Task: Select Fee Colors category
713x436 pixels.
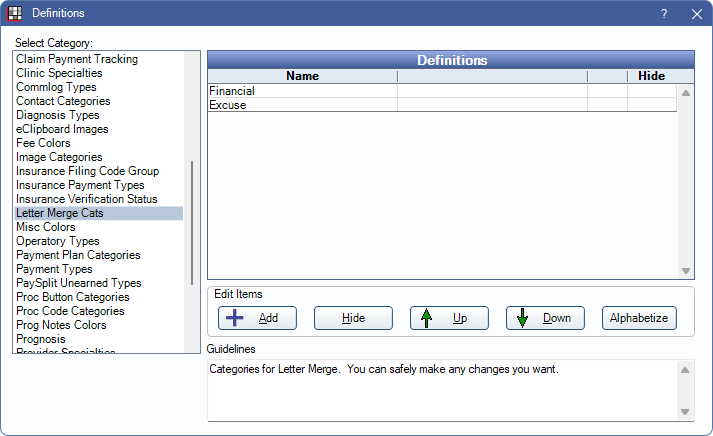Action: coord(43,143)
